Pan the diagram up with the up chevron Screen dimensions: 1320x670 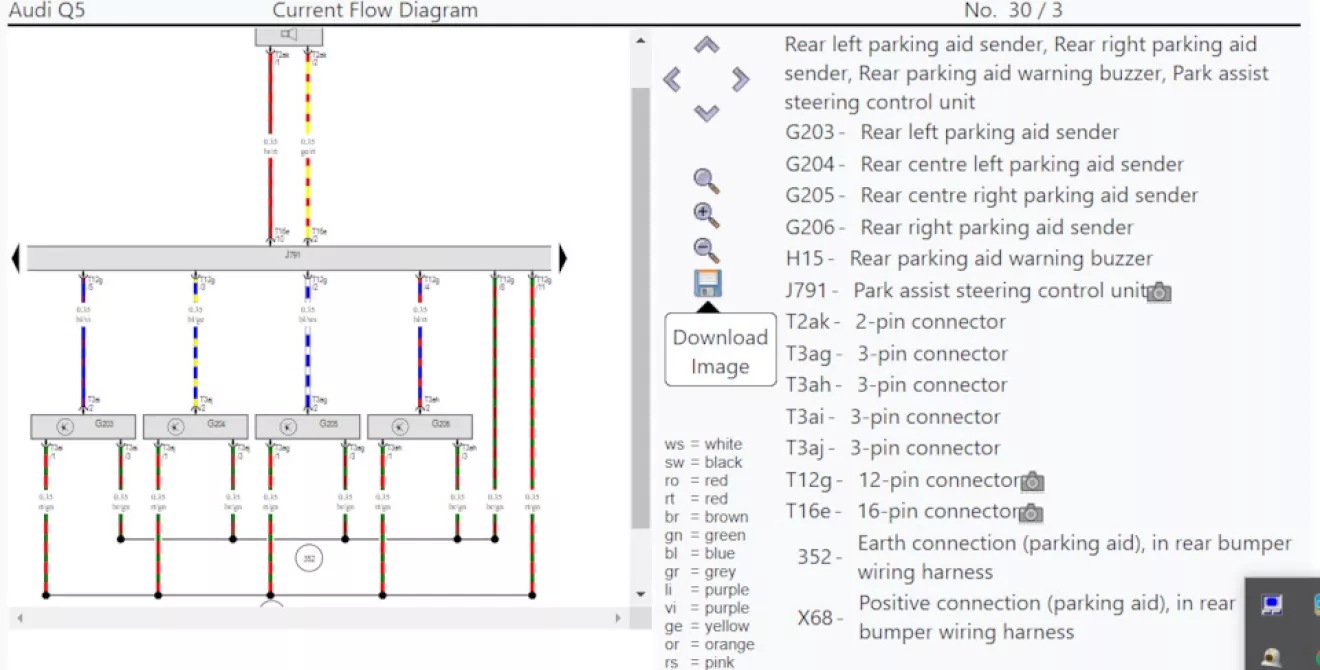[x=707, y=46]
